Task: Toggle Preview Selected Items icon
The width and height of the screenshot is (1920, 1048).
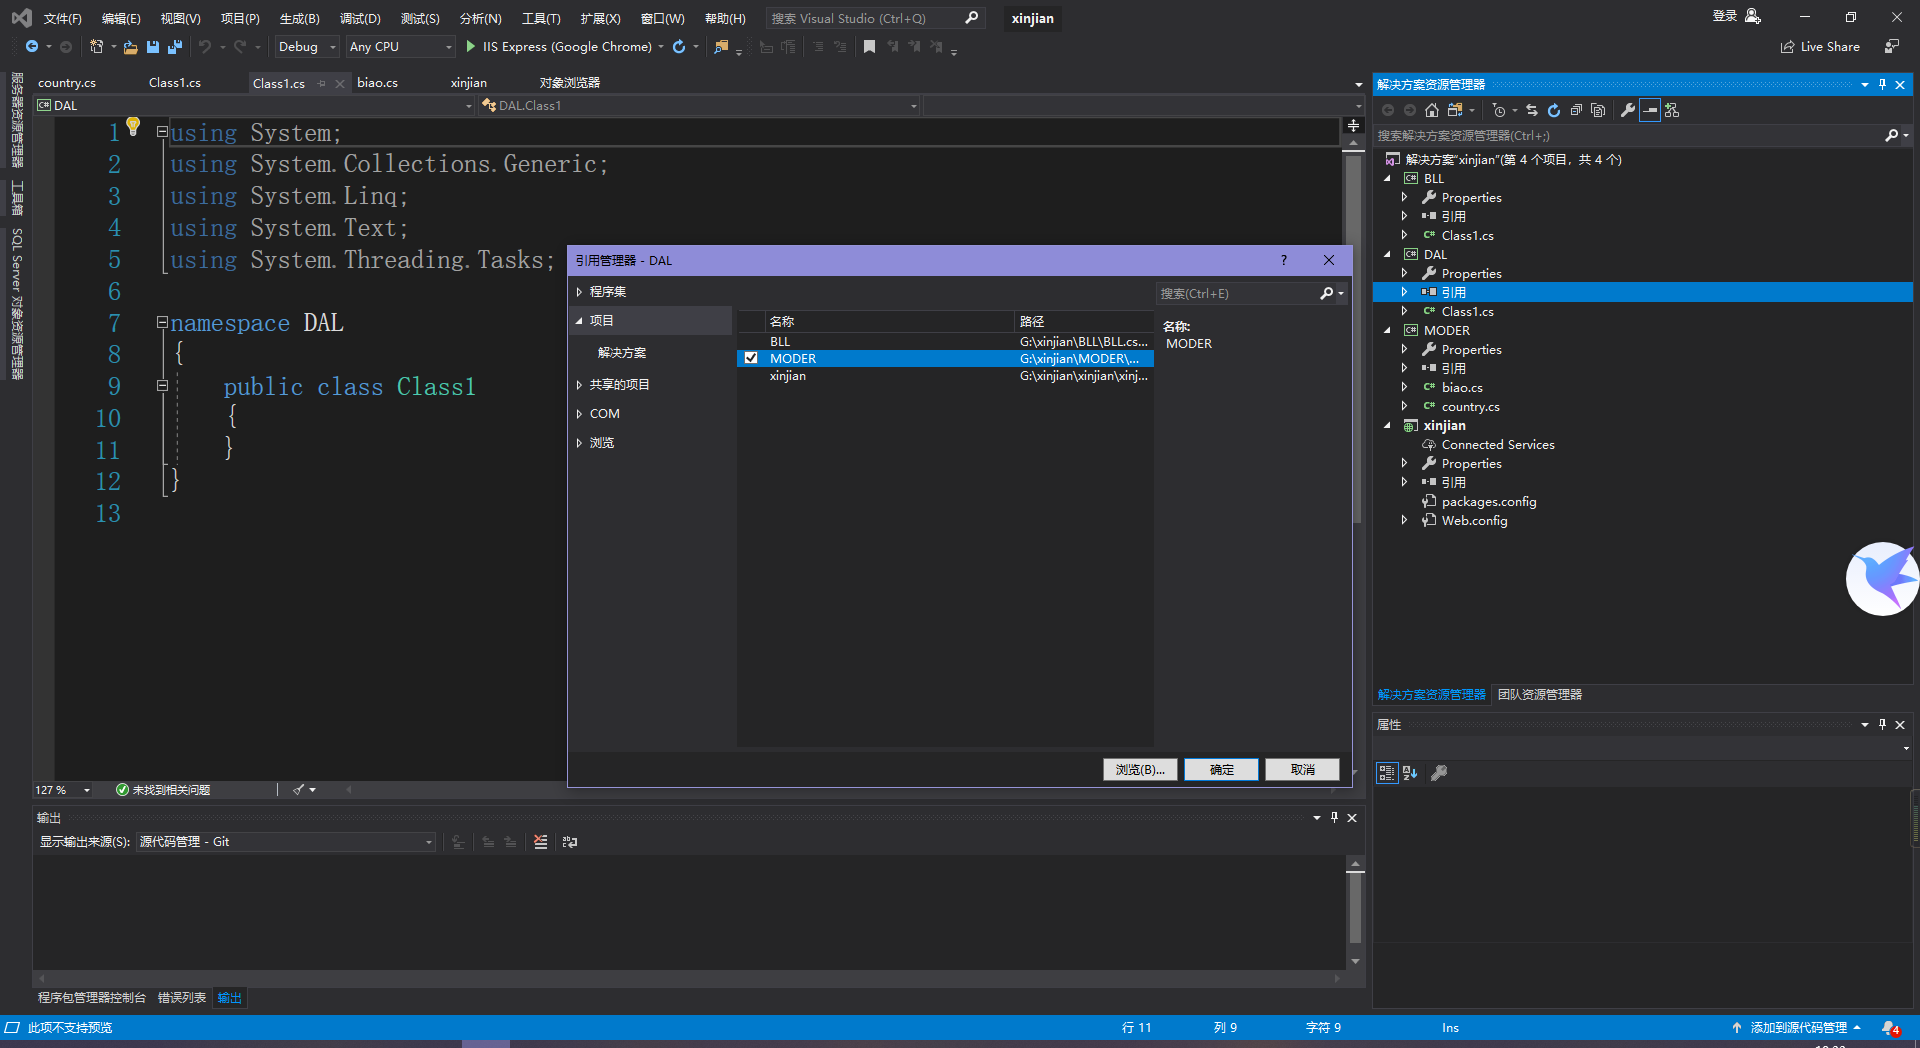Action: tap(1650, 110)
